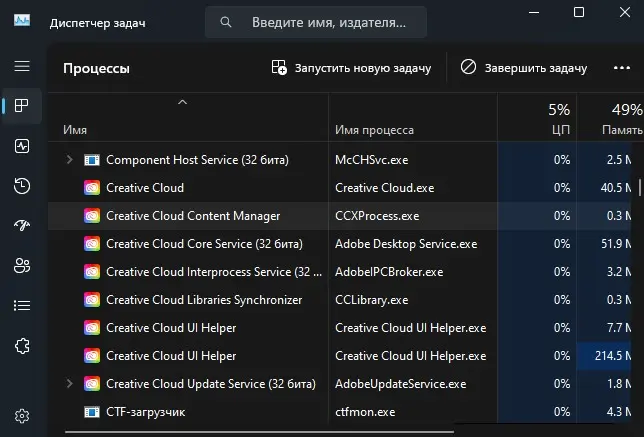Expand Creative Cloud Update Service group
Image resolution: width=644 pixels, height=437 pixels.
coord(69,383)
